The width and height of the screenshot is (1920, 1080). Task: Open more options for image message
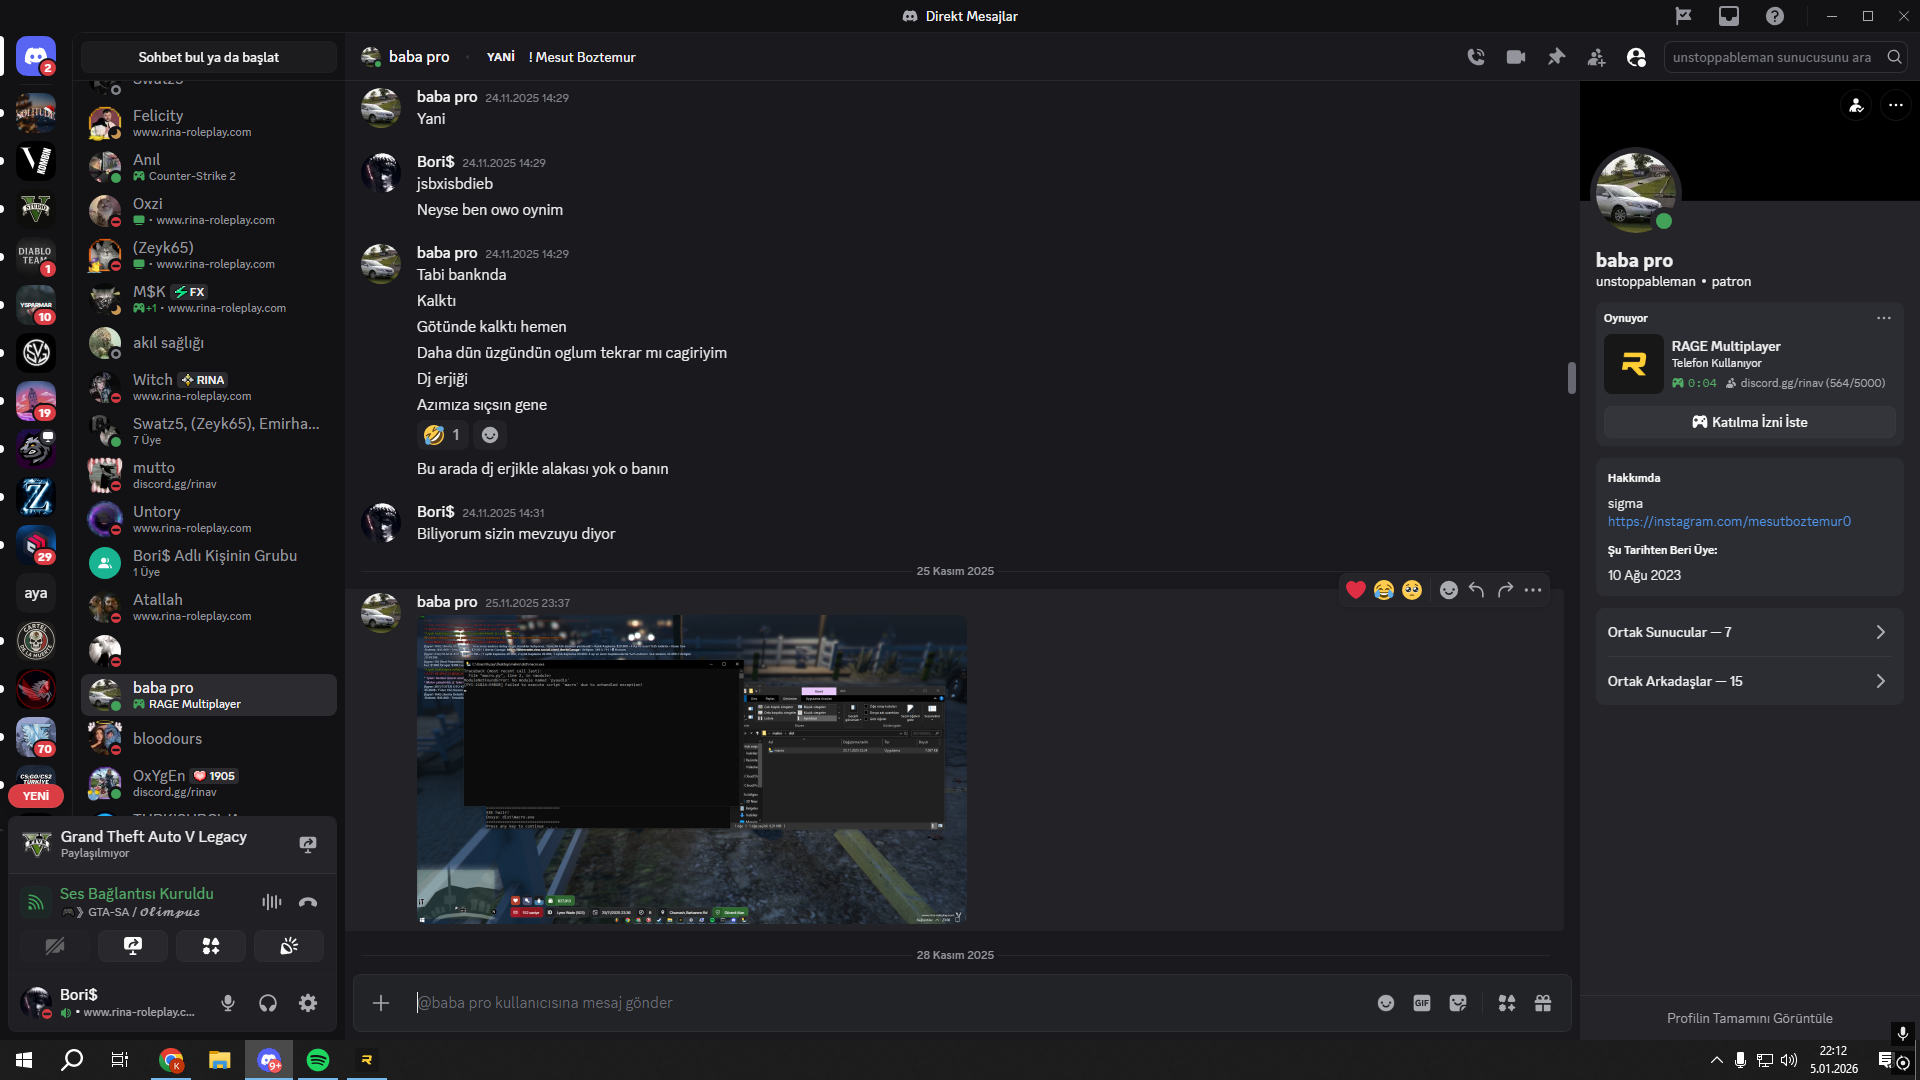1533,590
